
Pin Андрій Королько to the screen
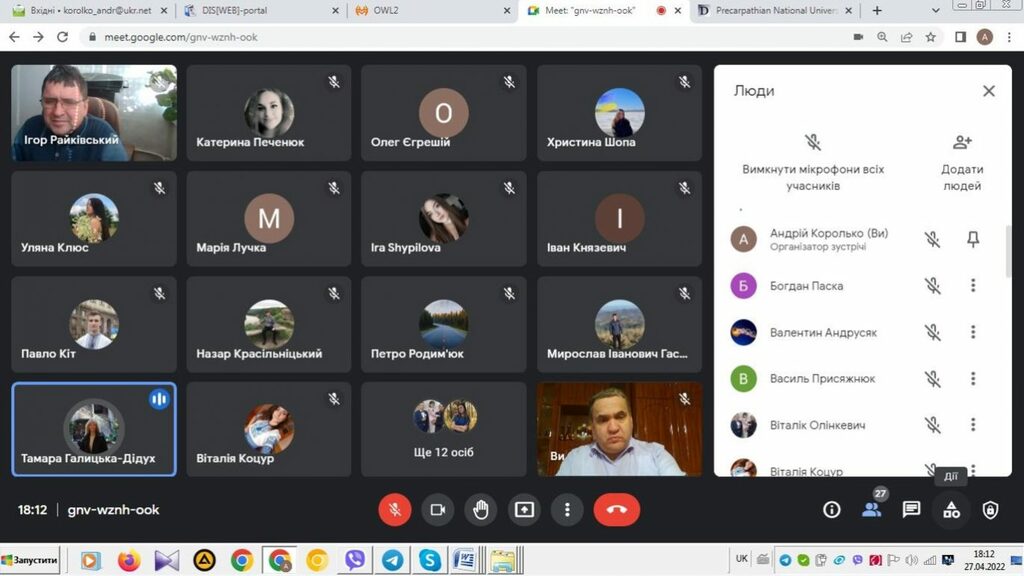pos(973,239)
